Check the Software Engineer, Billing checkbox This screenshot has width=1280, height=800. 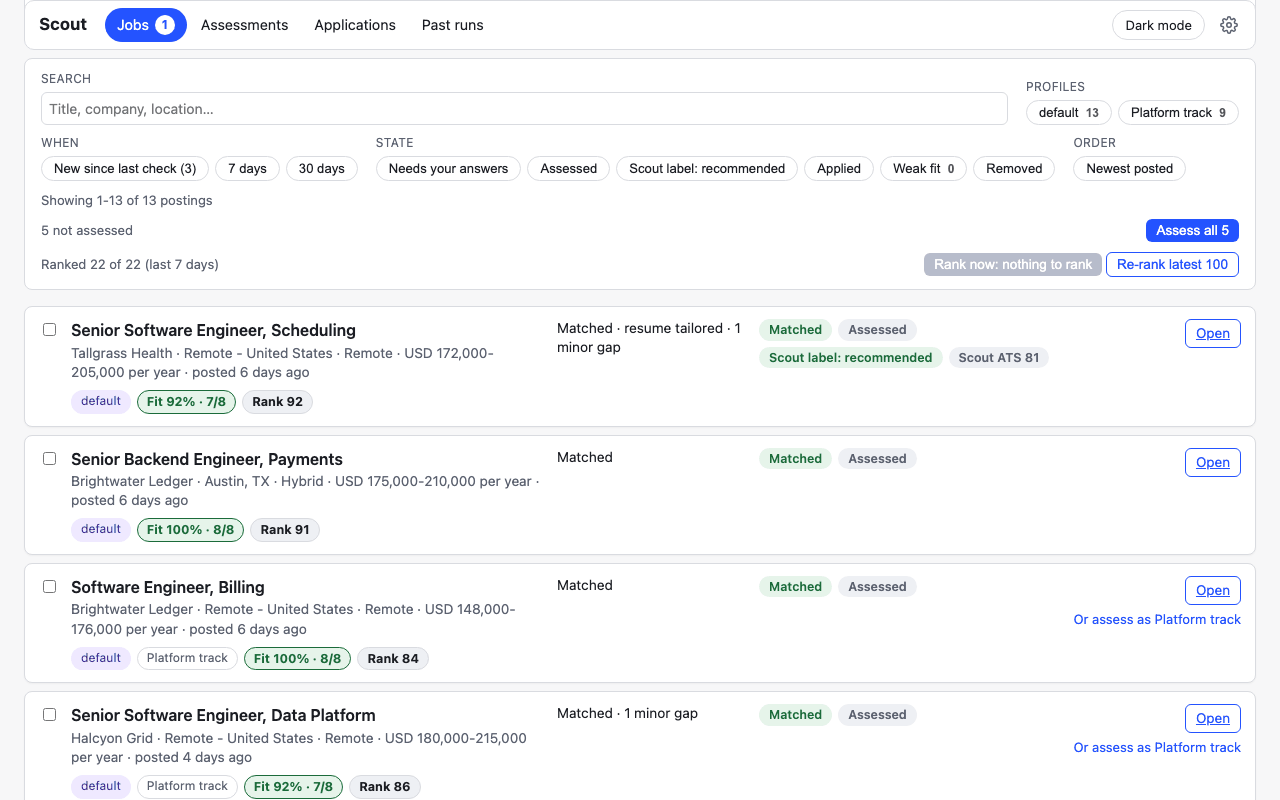click(x=49, y=586)
